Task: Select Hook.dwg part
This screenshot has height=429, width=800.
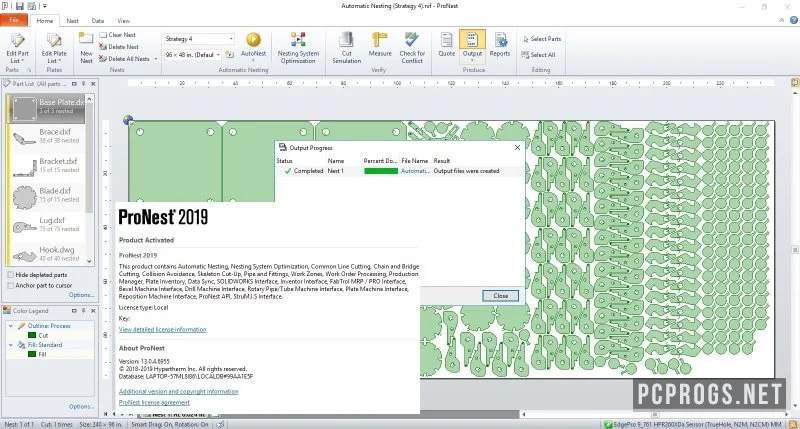Action: pos(46,254)
